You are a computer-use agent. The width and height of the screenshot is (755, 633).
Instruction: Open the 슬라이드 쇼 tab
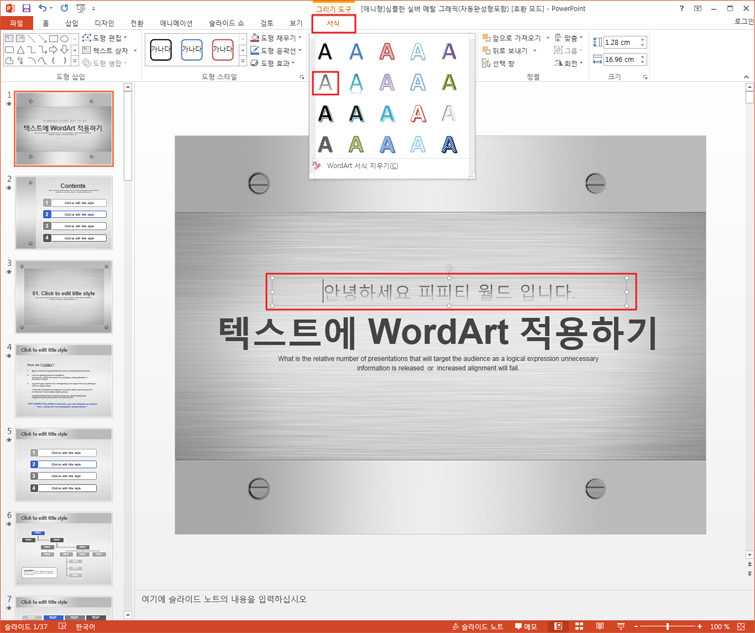226,23
